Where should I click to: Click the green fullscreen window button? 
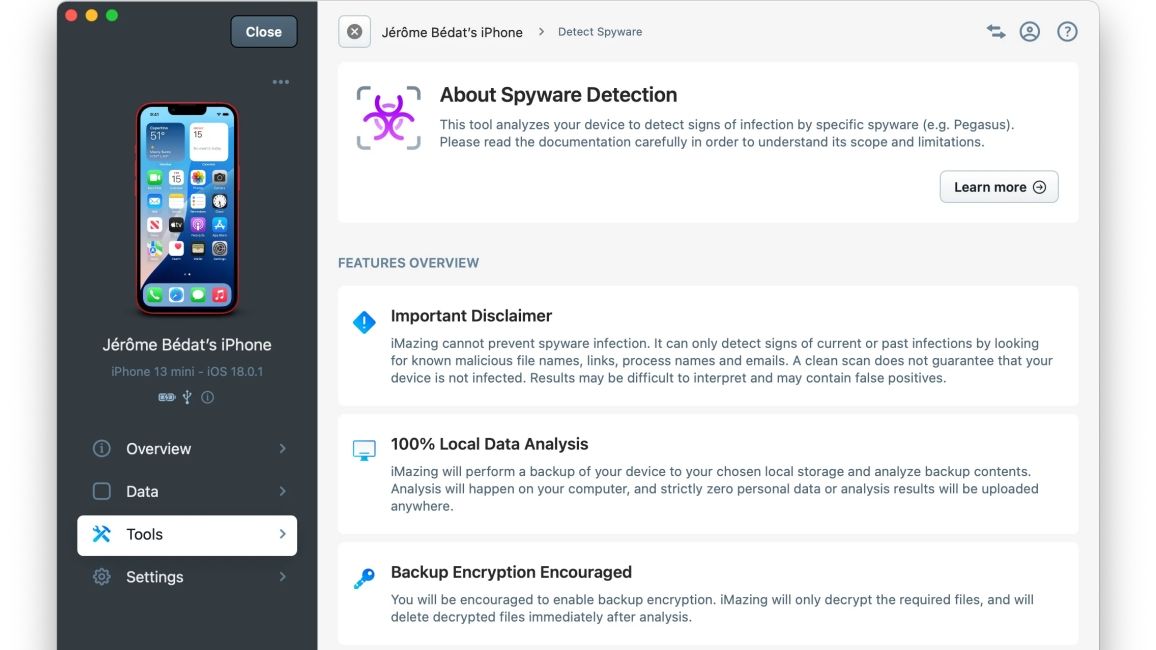(x=112, y=15)
